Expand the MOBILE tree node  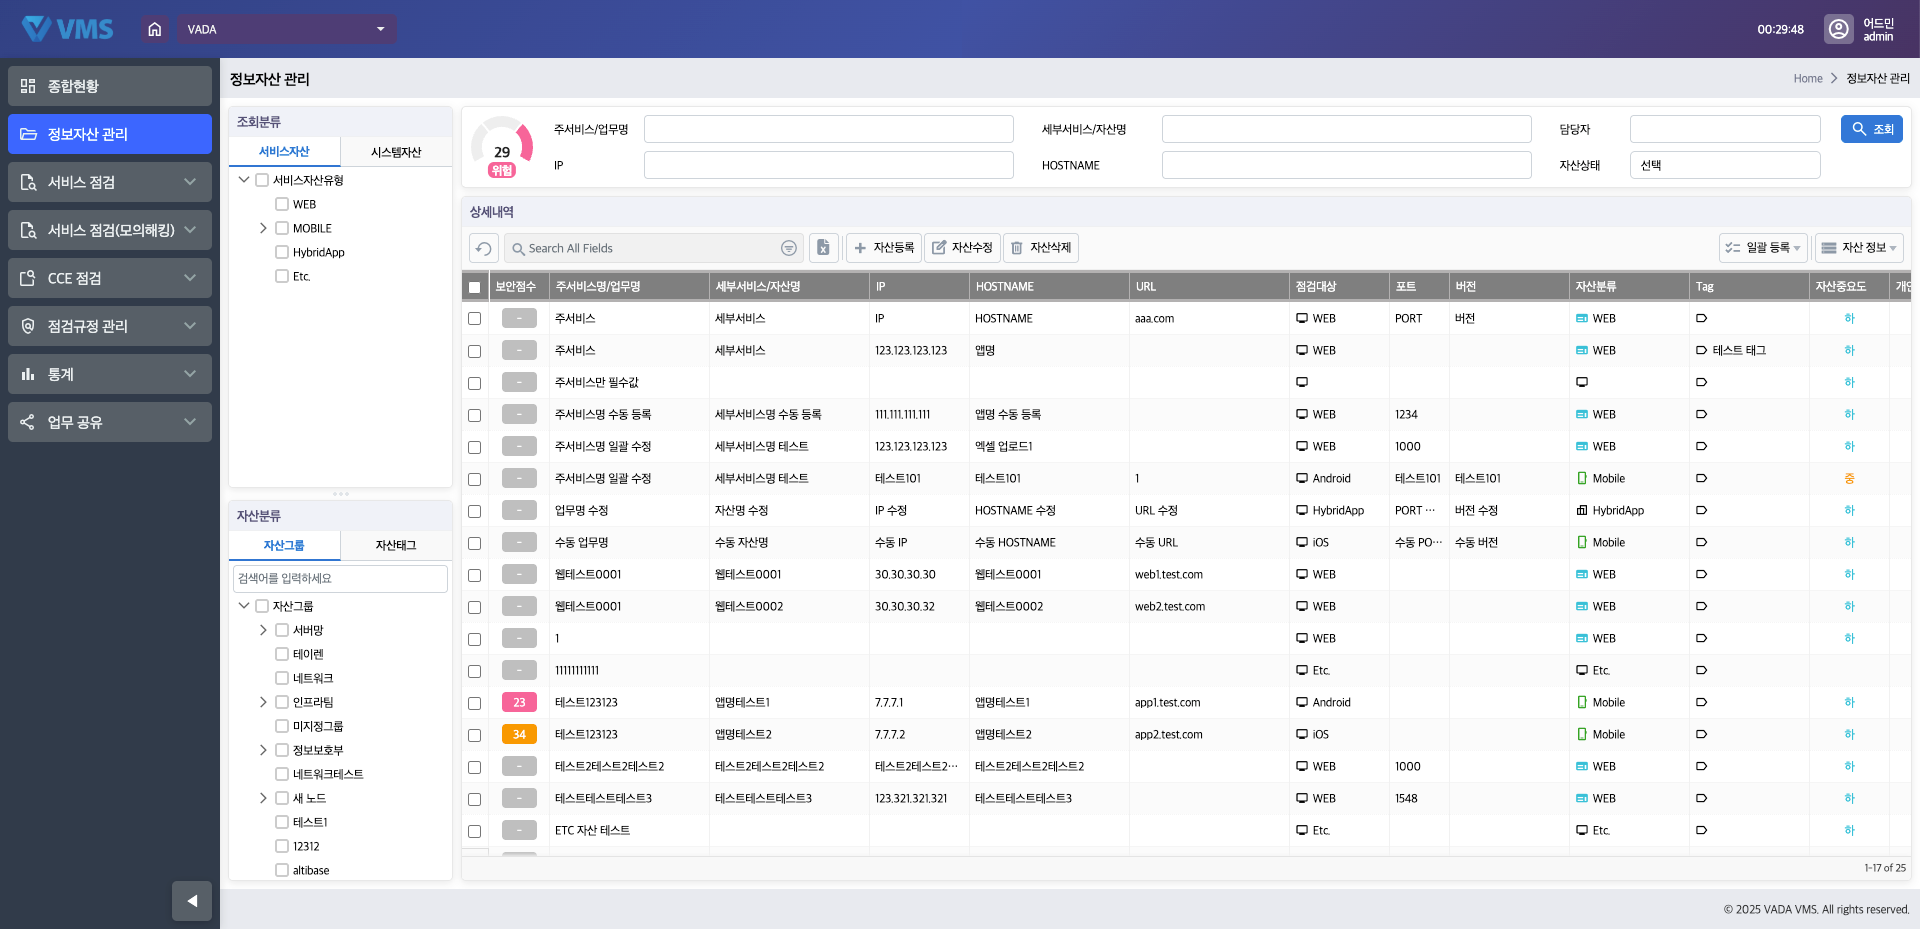coord(263,228)
